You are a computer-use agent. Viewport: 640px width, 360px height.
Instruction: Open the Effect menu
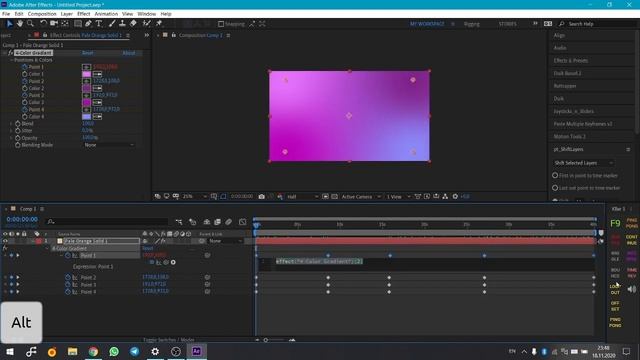point(83,13)
